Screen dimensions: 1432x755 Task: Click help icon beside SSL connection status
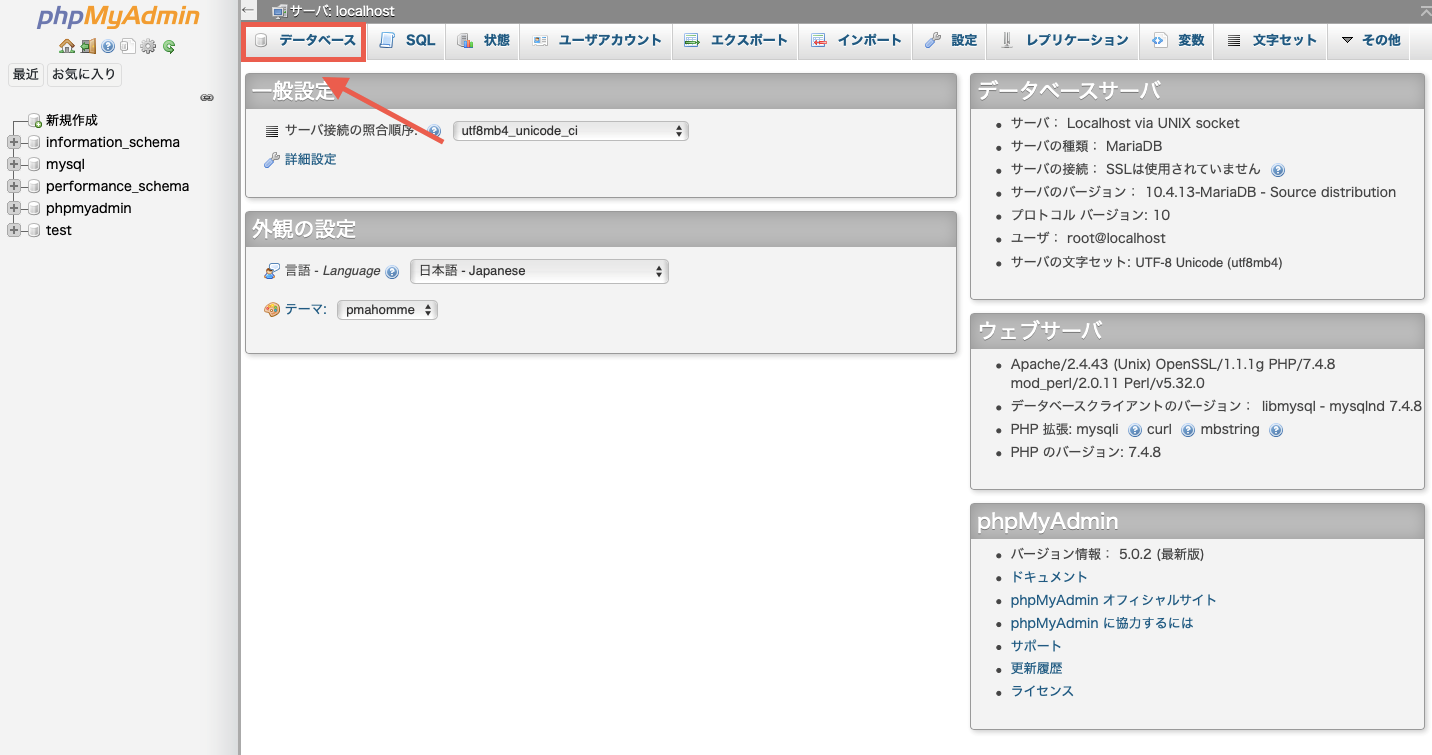tap(1278, 170)
